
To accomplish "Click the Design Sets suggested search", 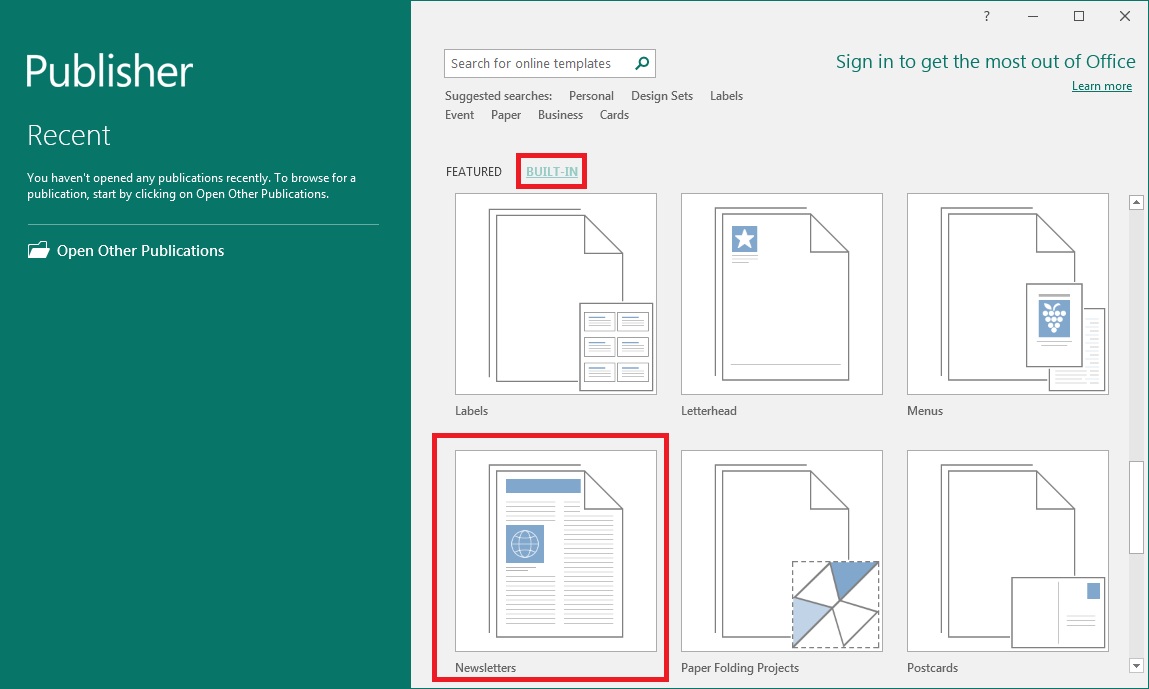I will click(x=662, y=96).
